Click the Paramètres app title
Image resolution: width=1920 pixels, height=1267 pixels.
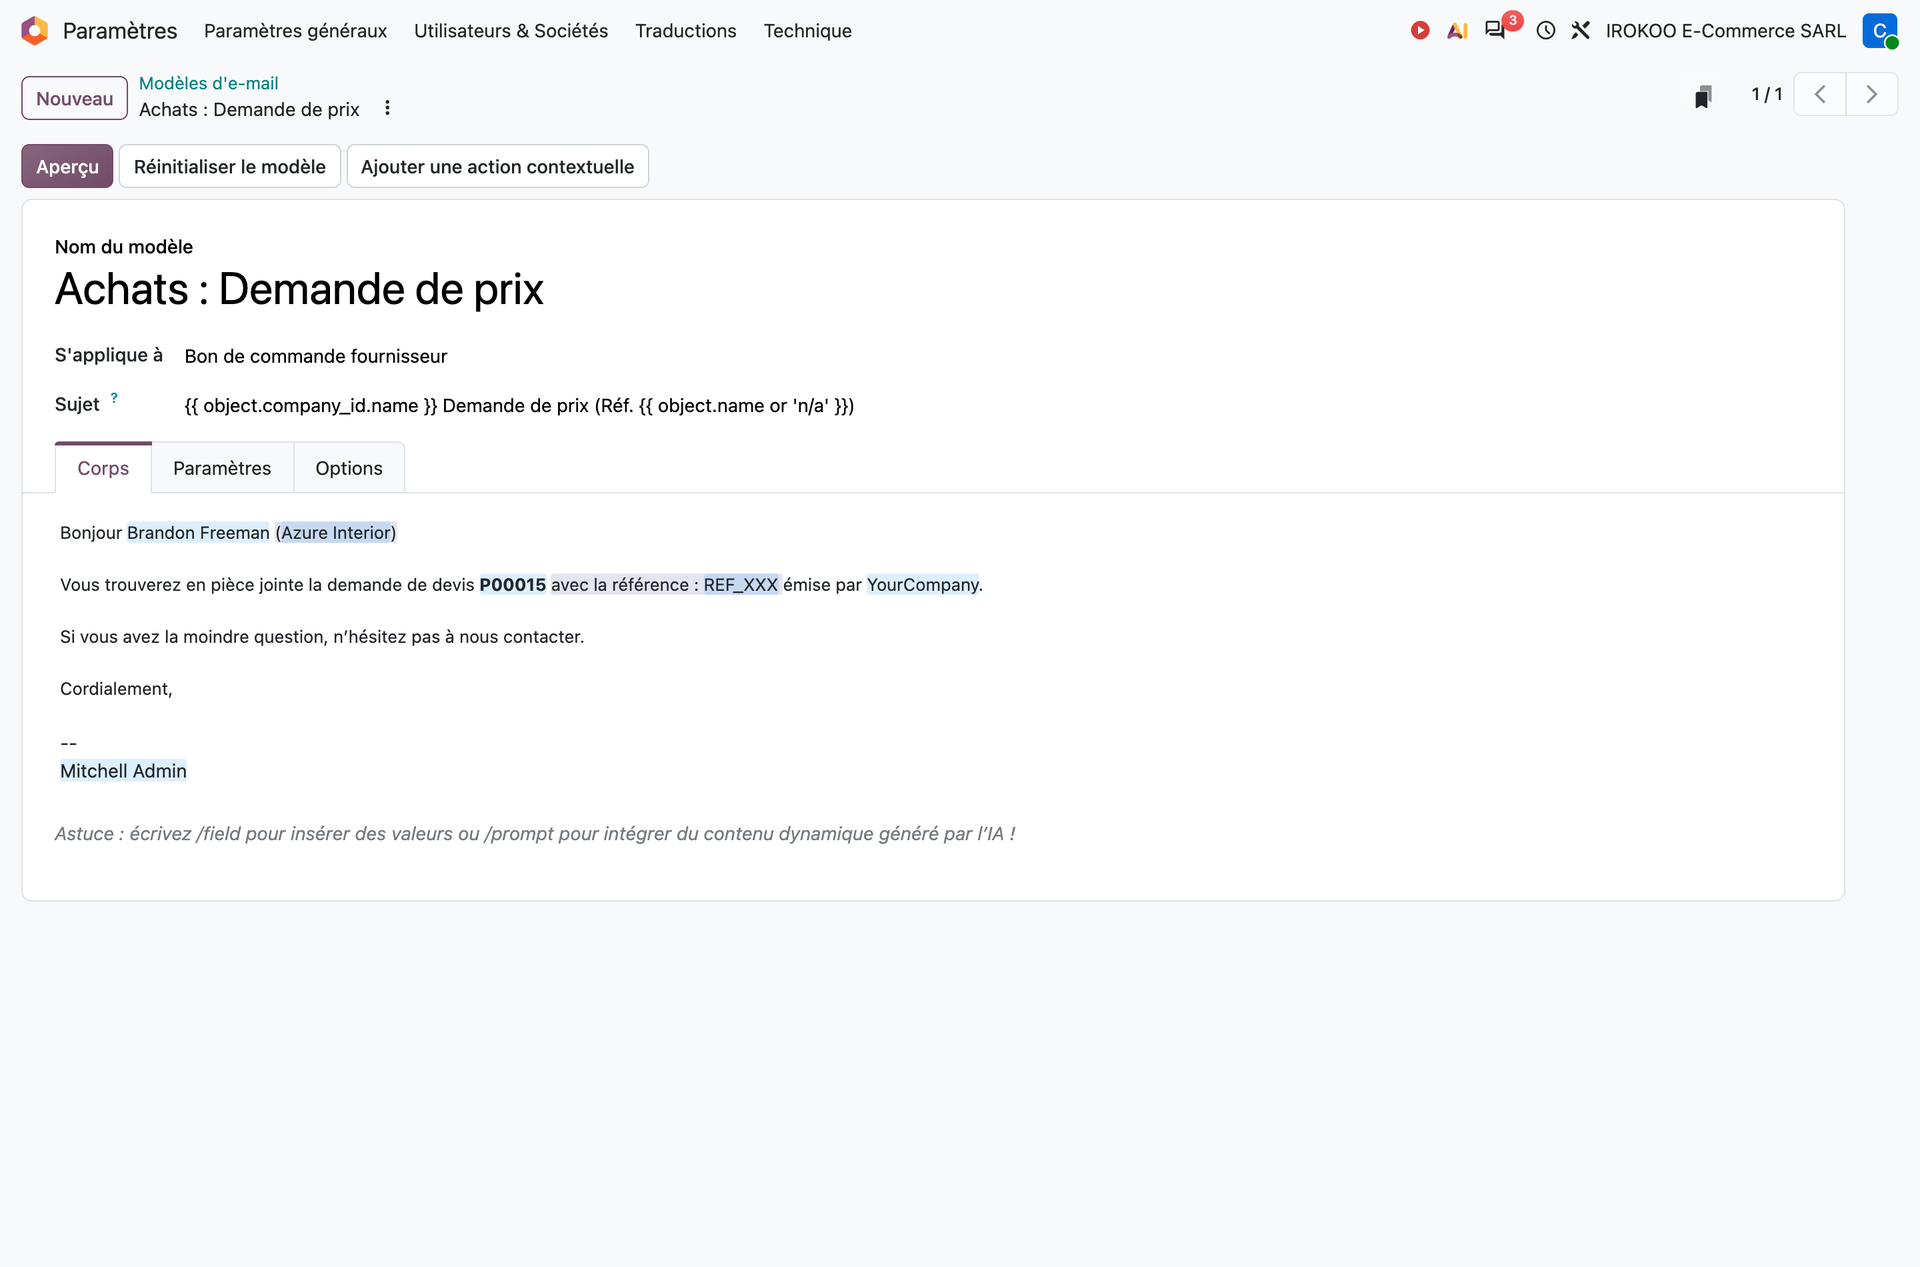coord(120,31)
